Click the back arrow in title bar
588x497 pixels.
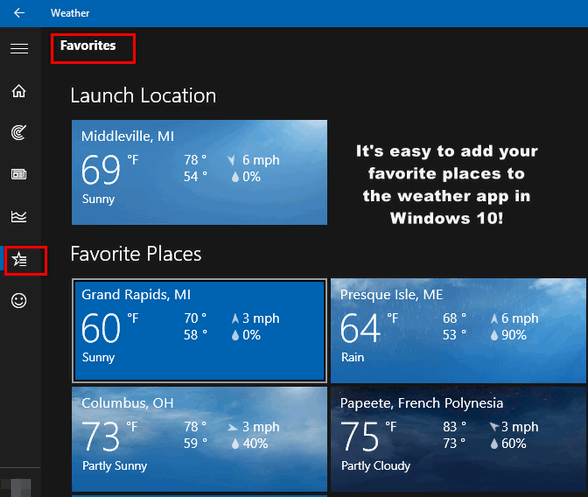coord(19,13)
